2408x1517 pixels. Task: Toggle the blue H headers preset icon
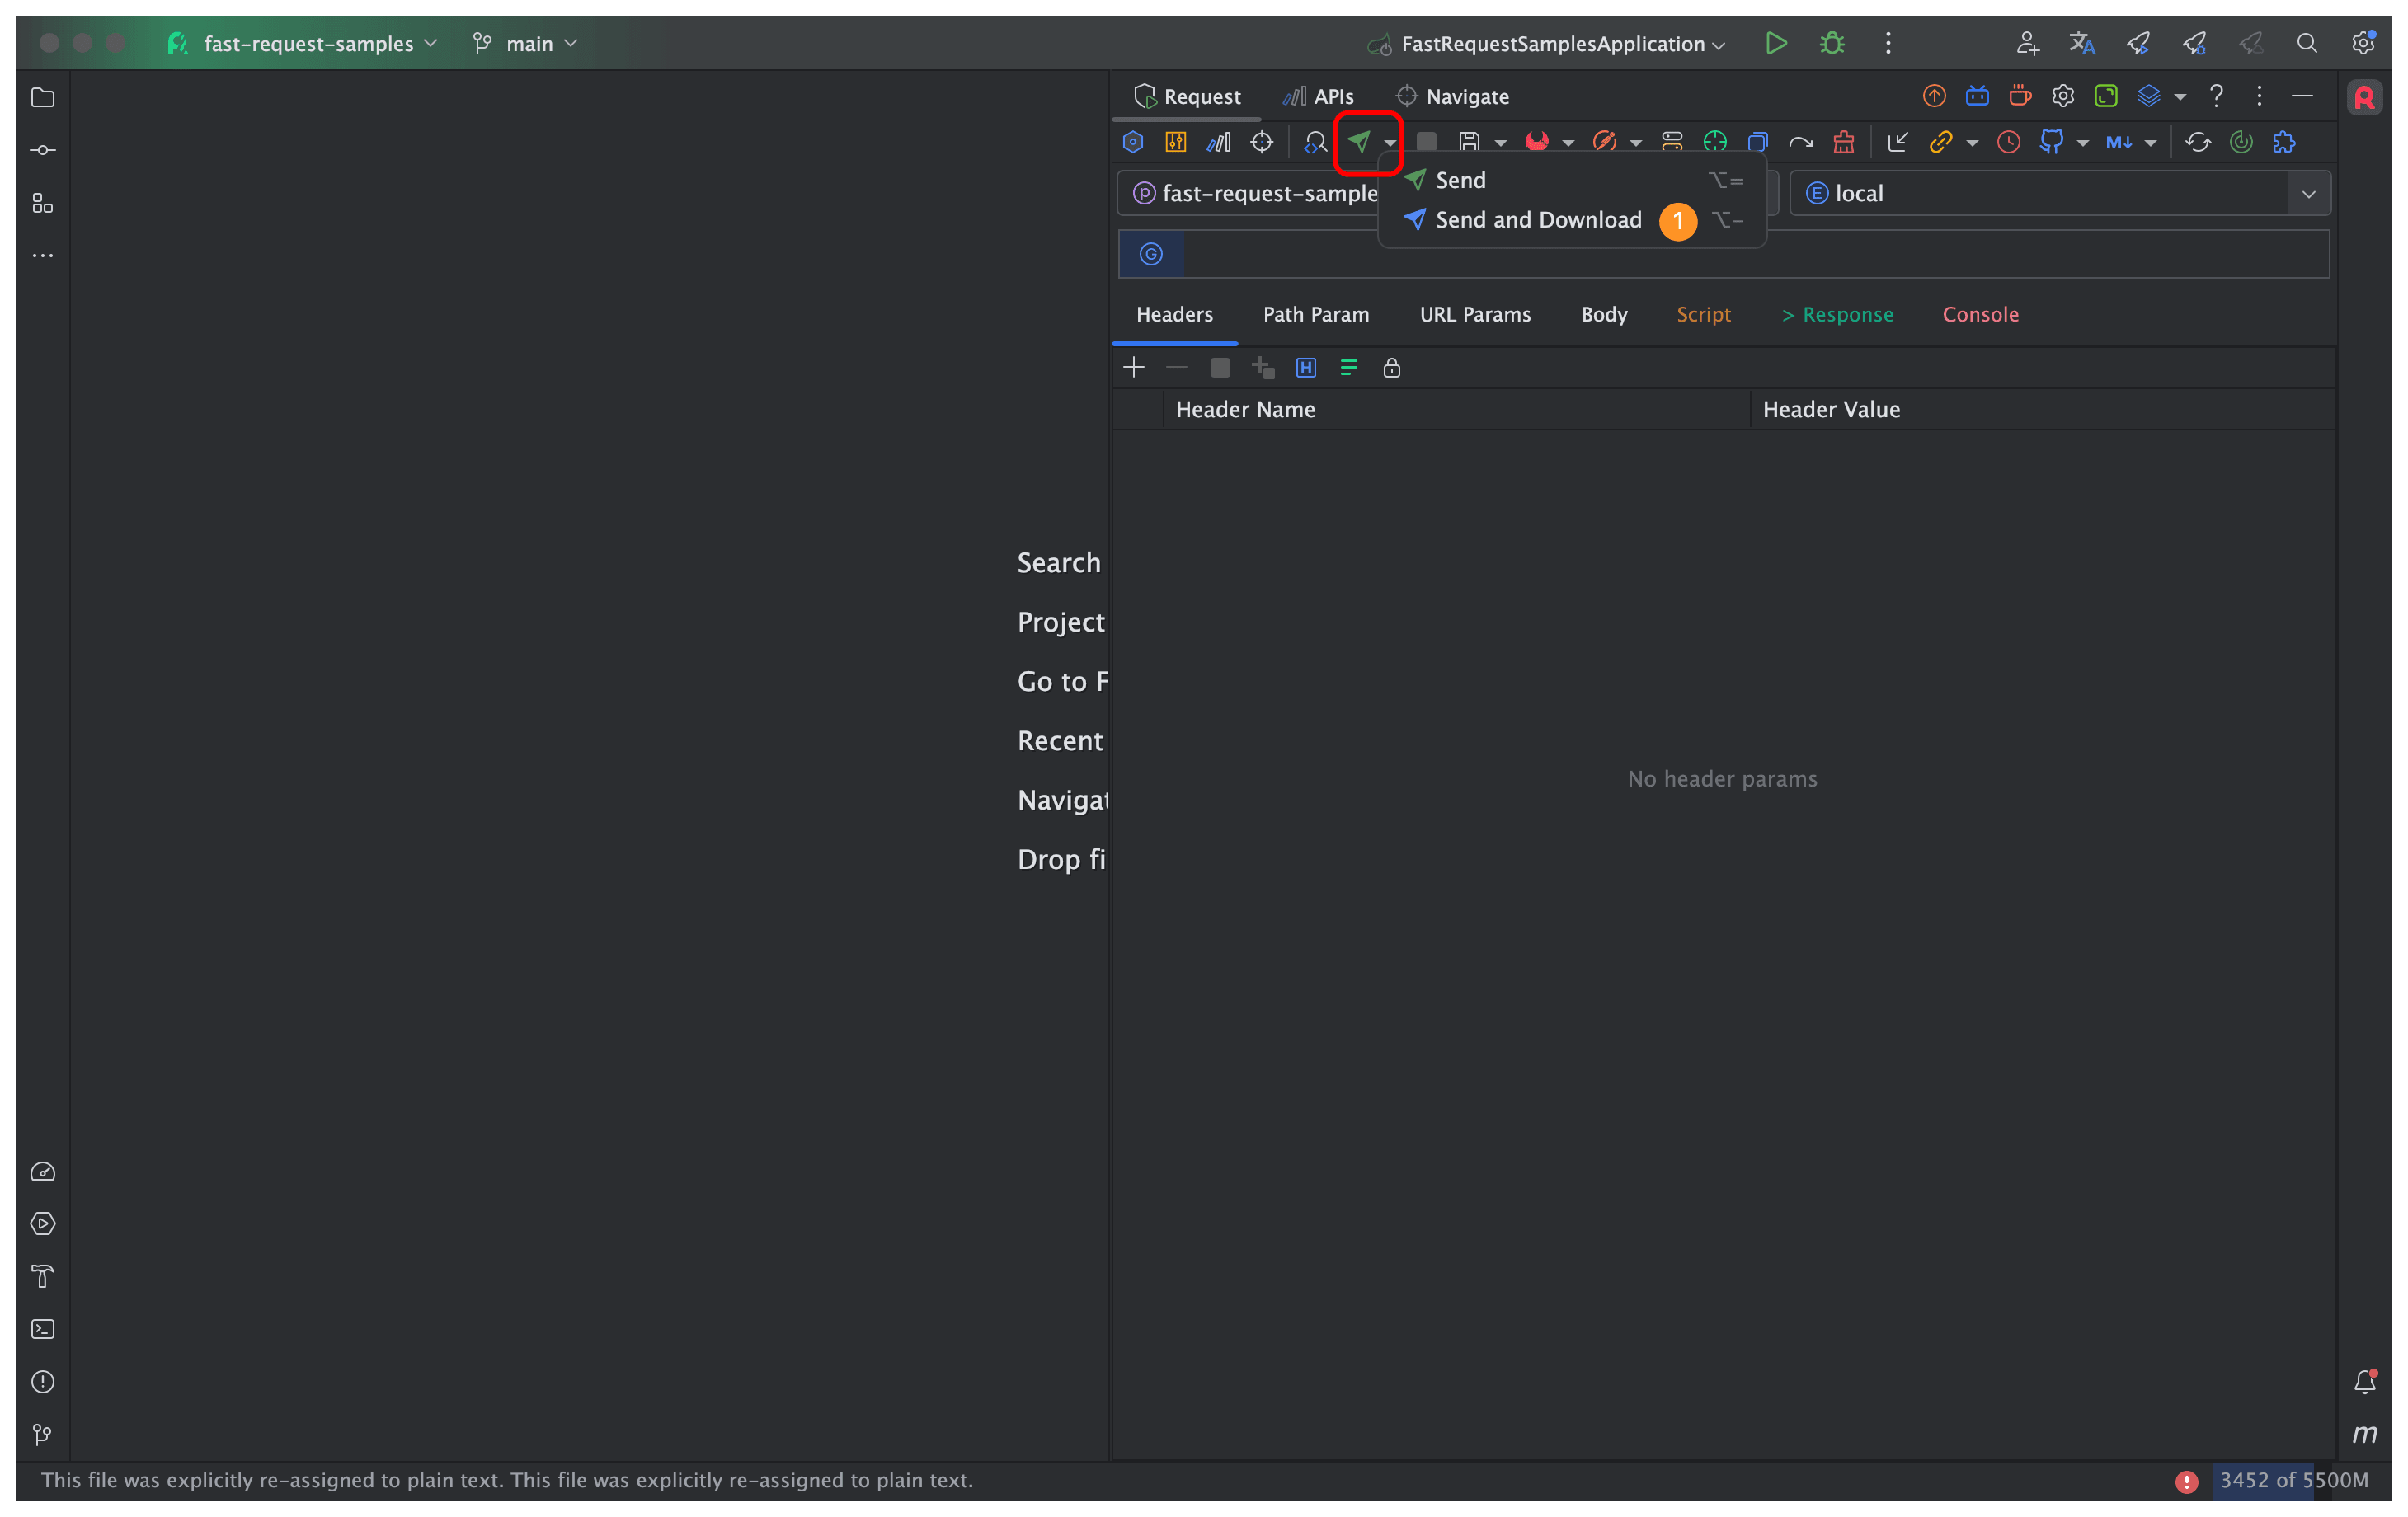click(x=1306, y=367)
